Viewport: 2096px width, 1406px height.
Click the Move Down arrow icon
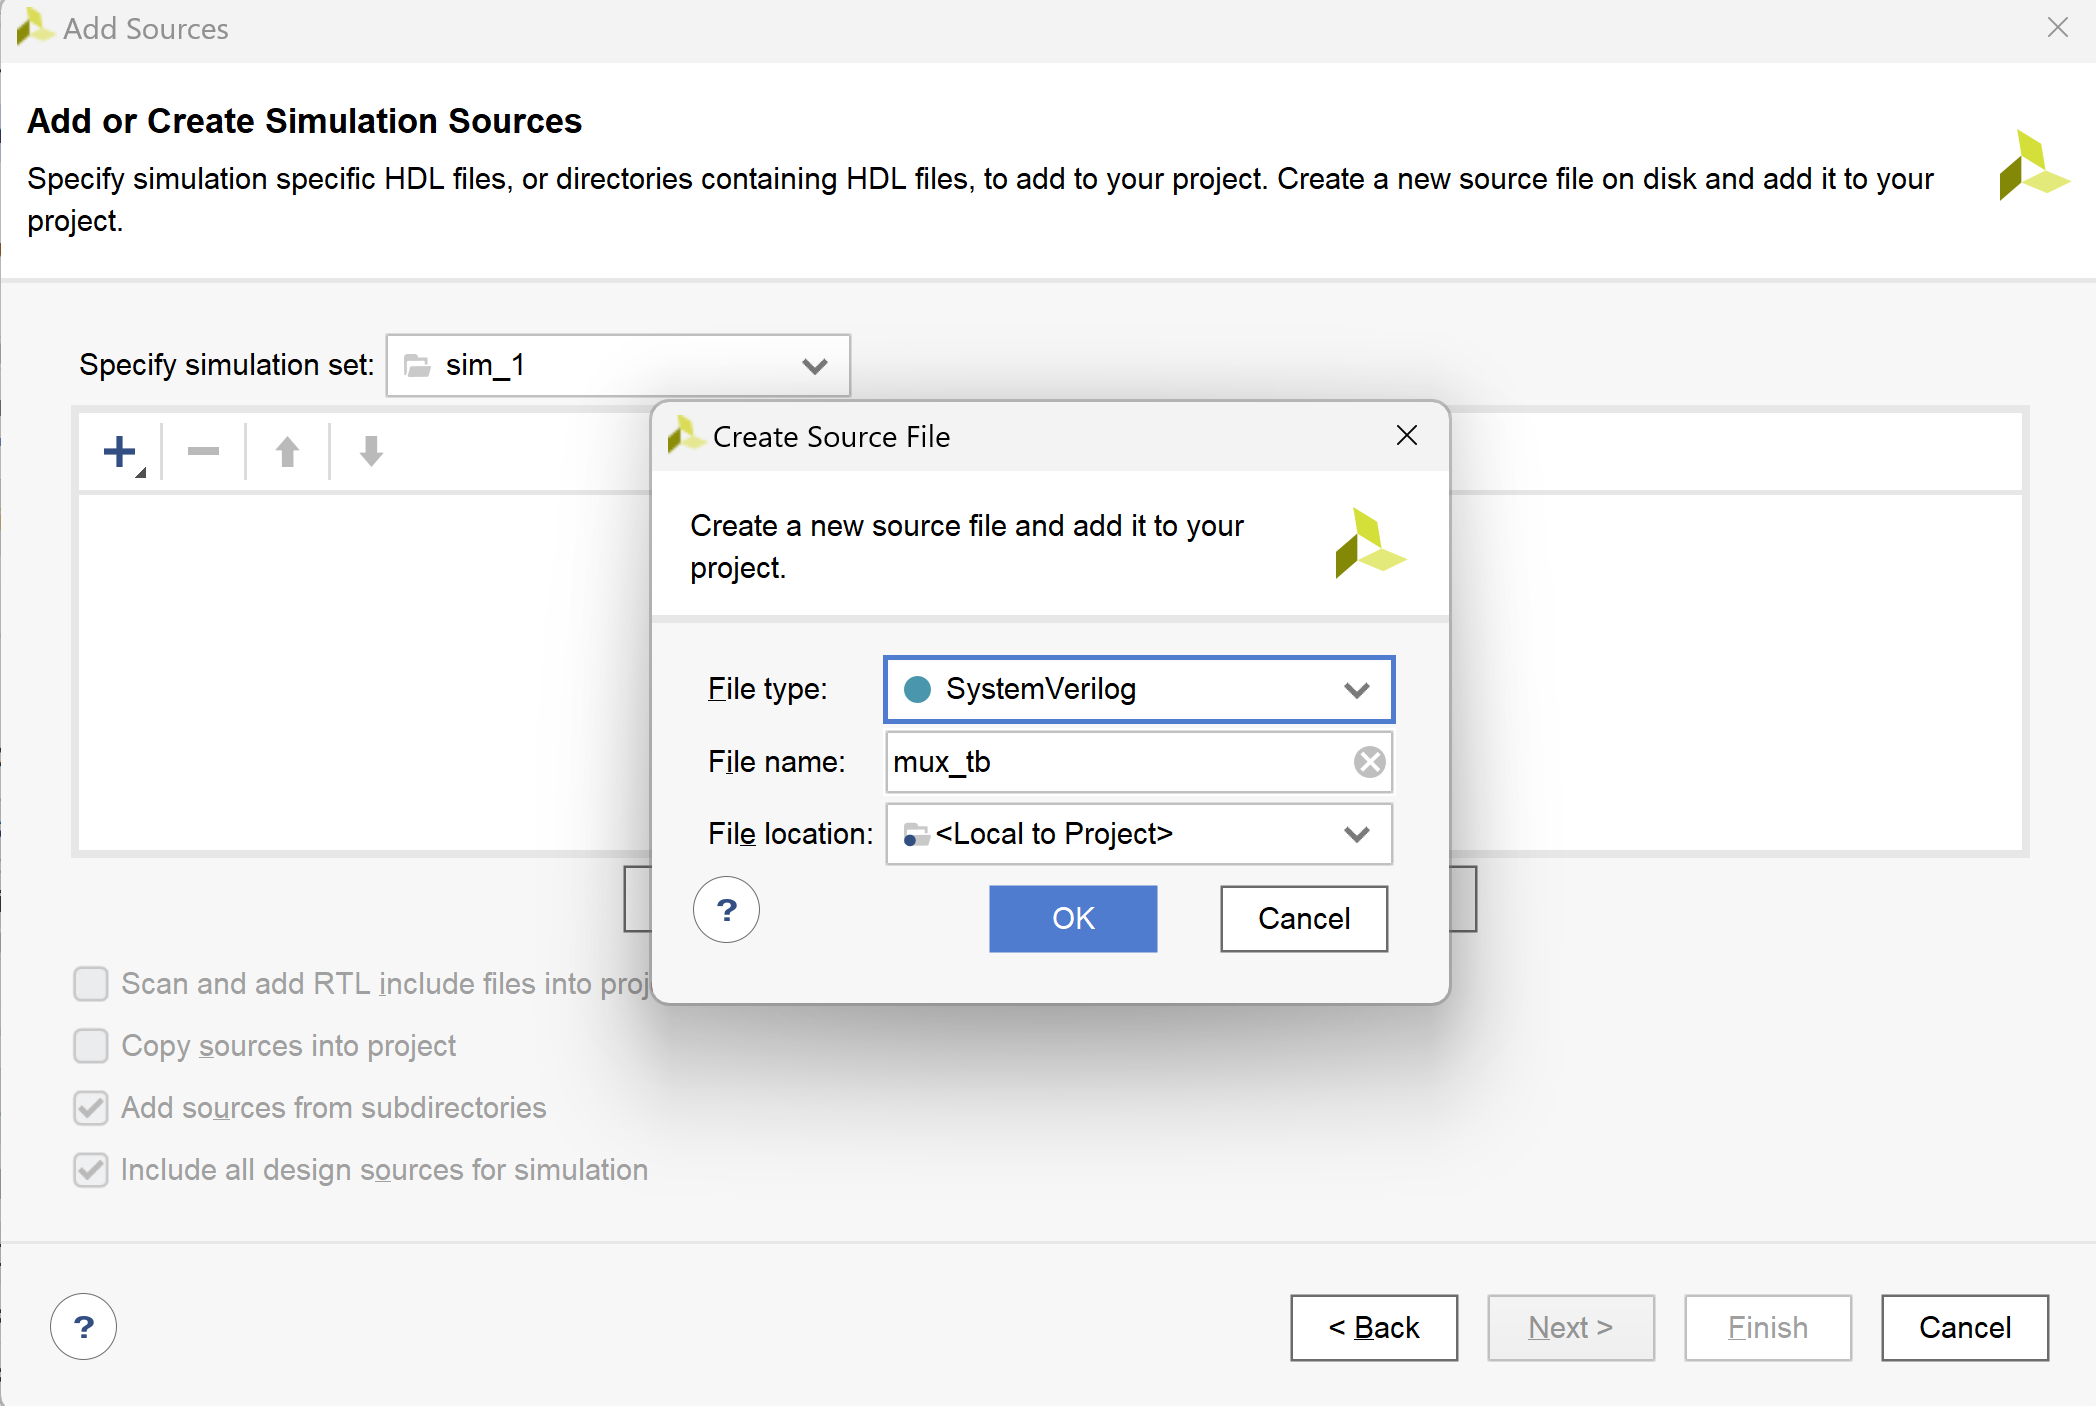(x=371, y=452)
